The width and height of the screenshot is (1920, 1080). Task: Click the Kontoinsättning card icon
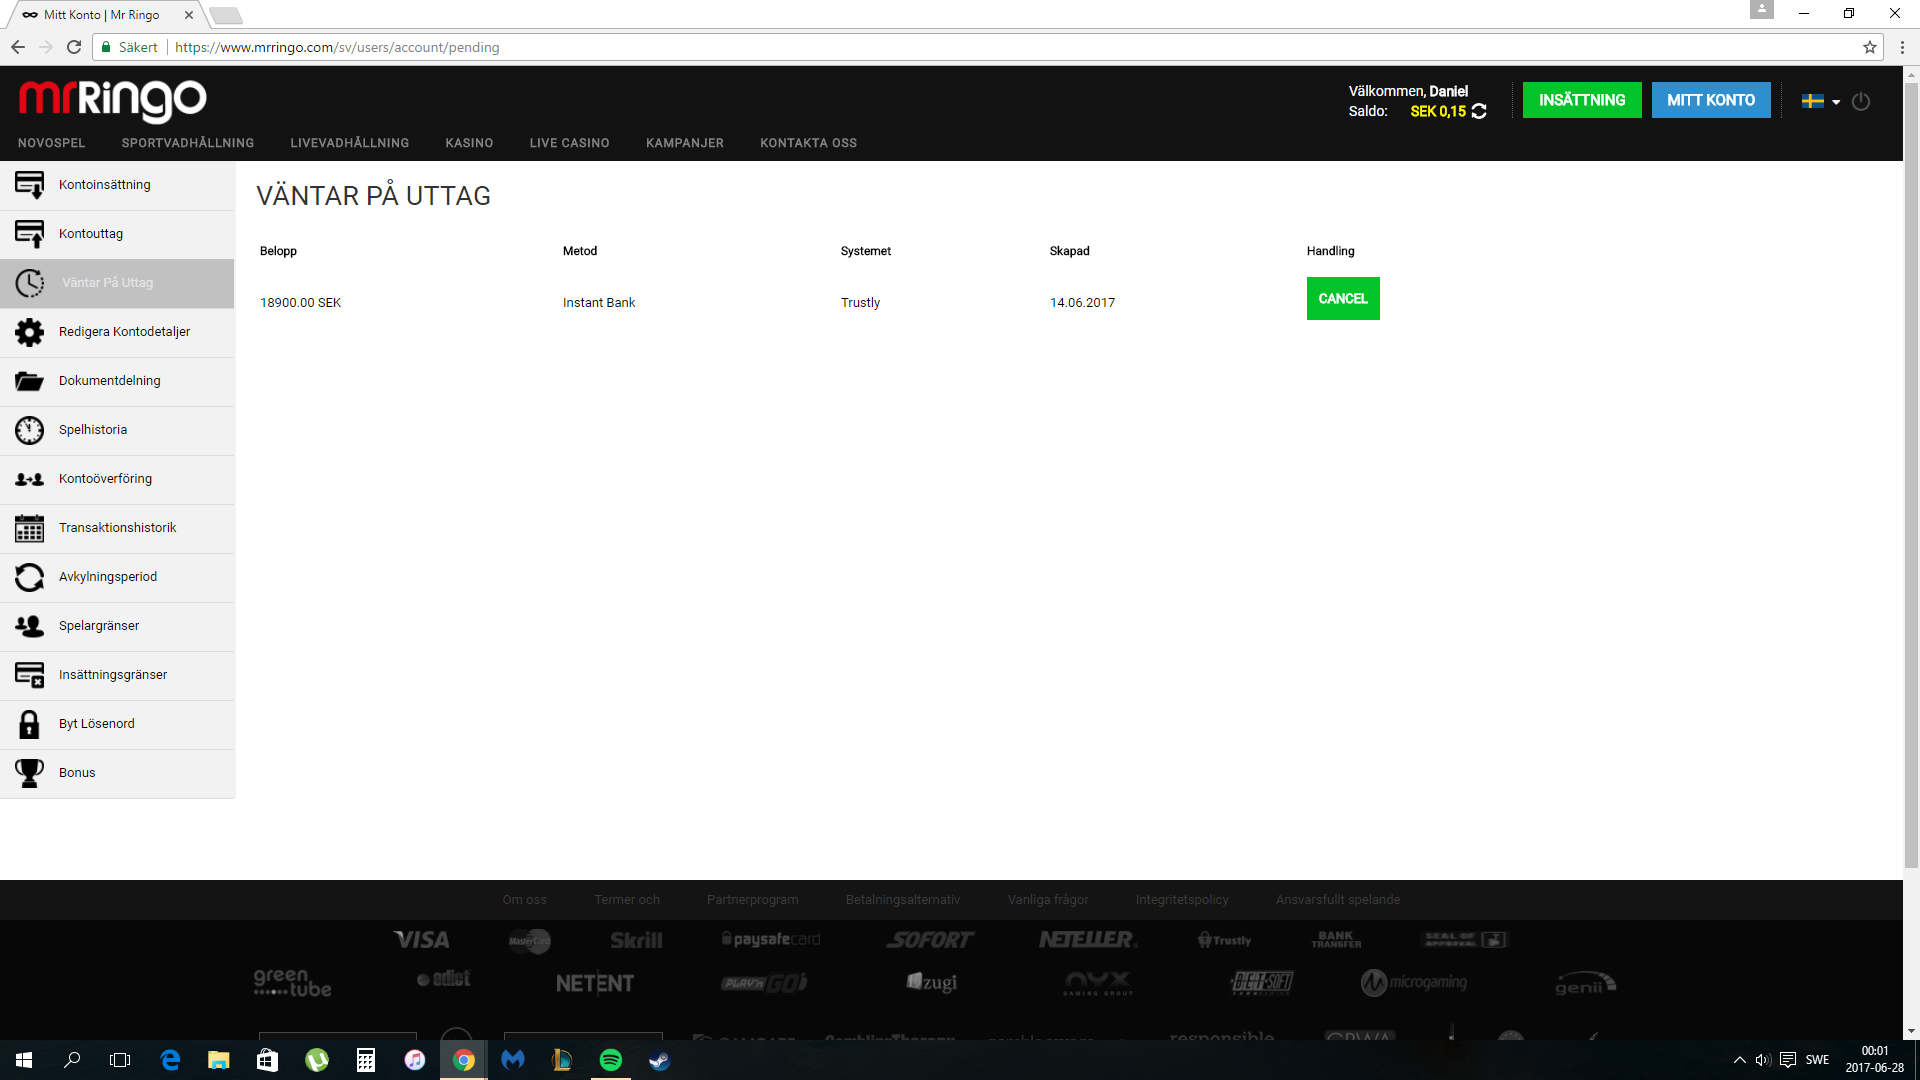click(x=29, y=185)
